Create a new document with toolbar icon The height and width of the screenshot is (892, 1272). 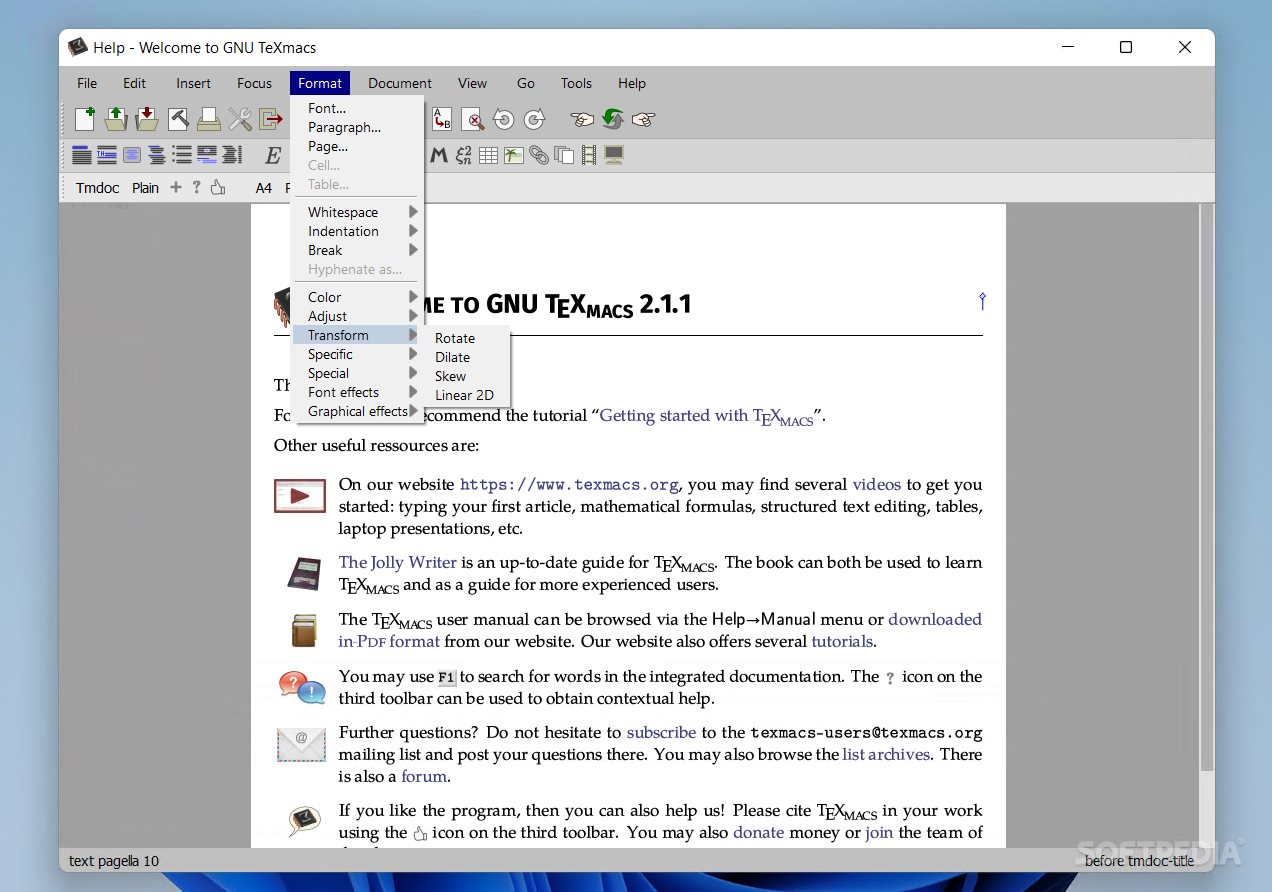click(85, 119)
